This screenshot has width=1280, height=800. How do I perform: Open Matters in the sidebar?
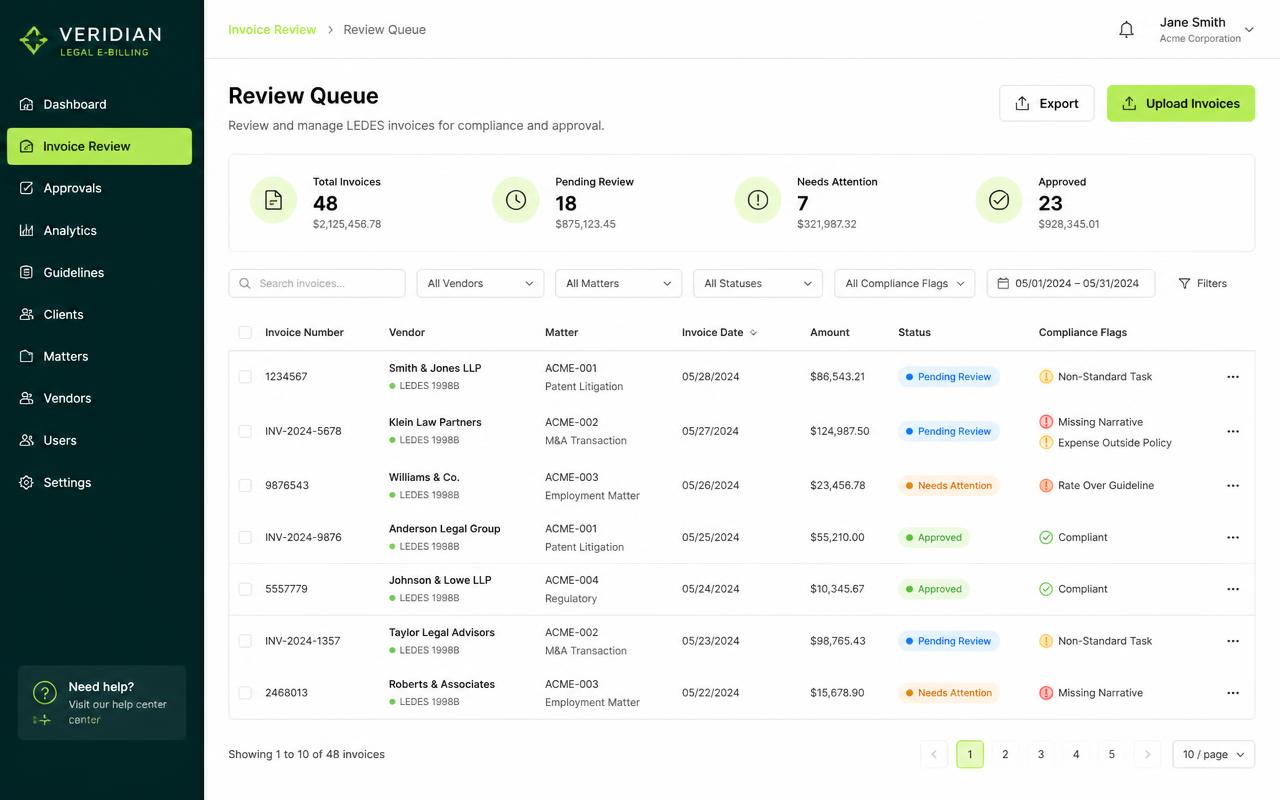99,356
